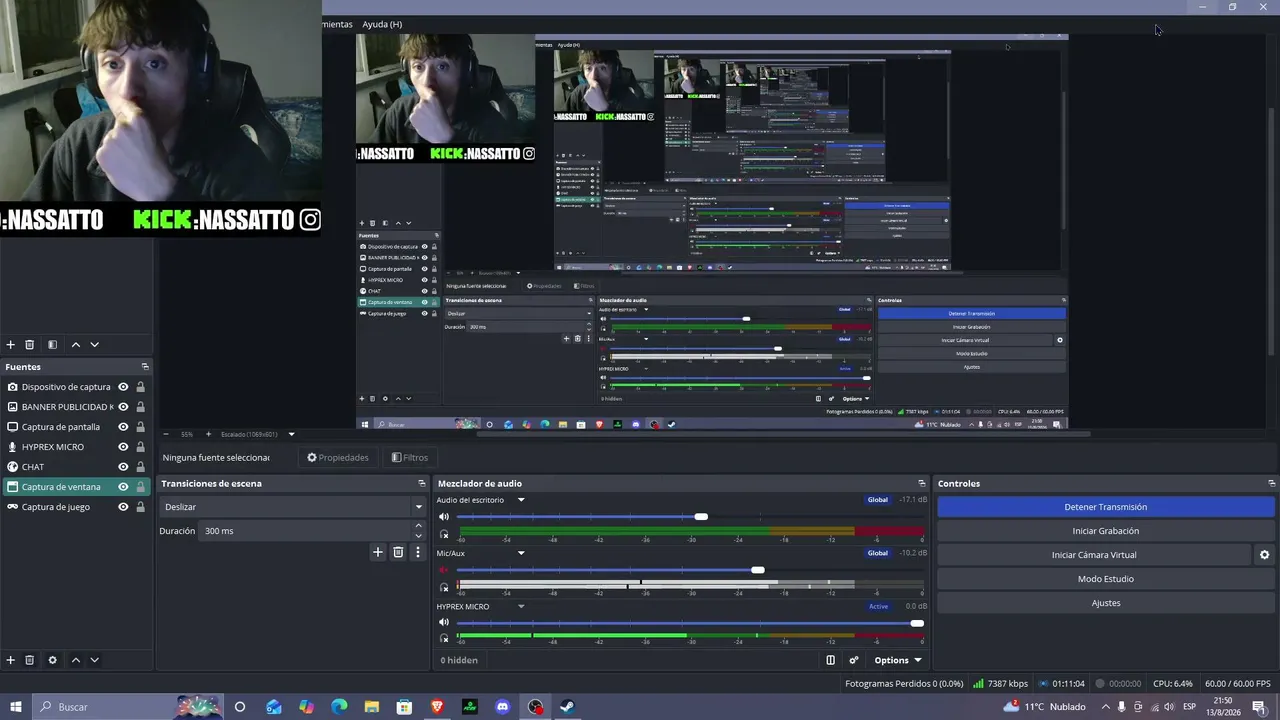Open the Filtros button
This screenshot has height=720, width=1280.
click(410, 458)
